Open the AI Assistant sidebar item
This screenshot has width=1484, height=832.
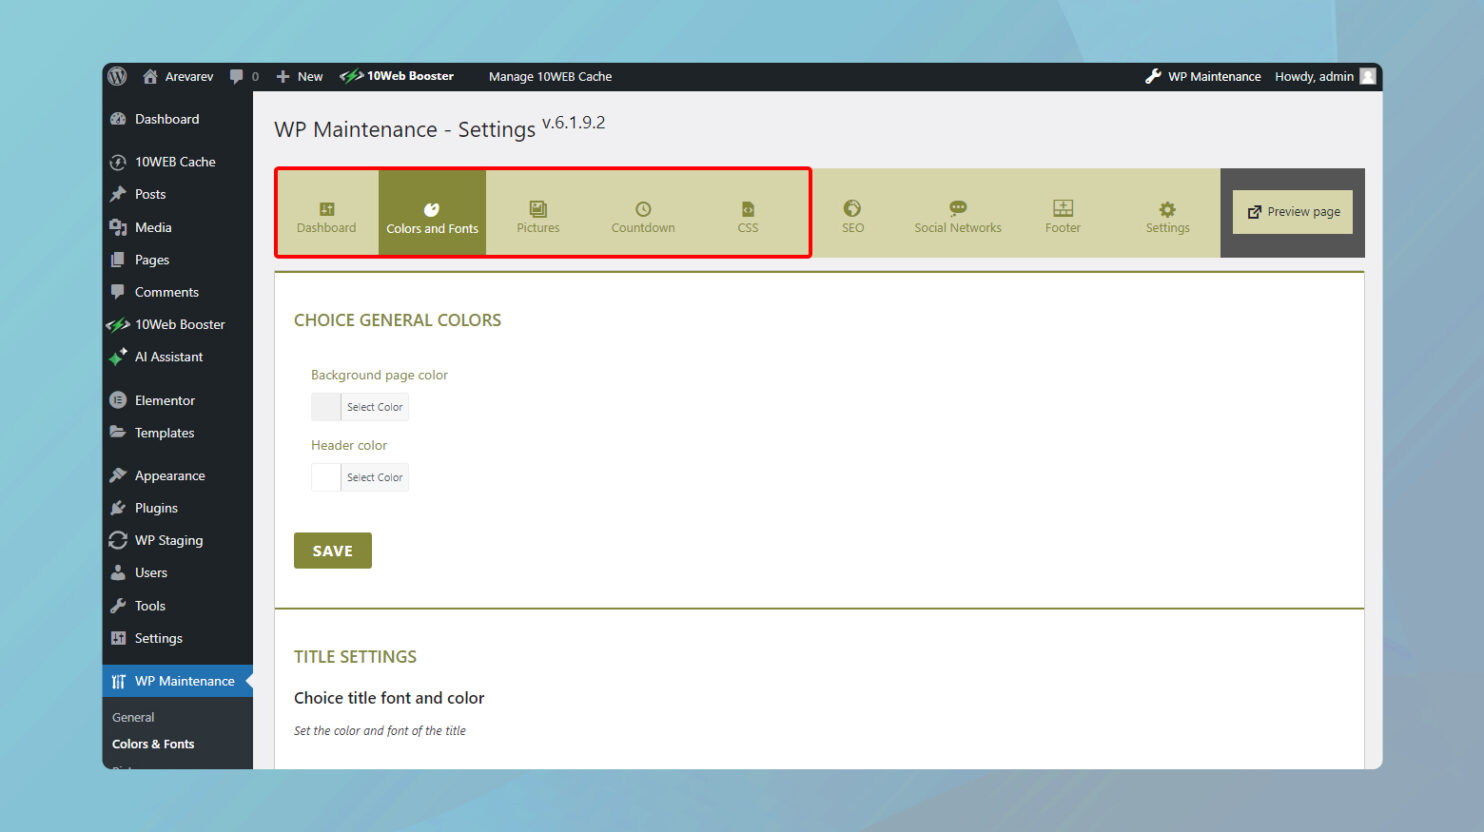(168, 357)
